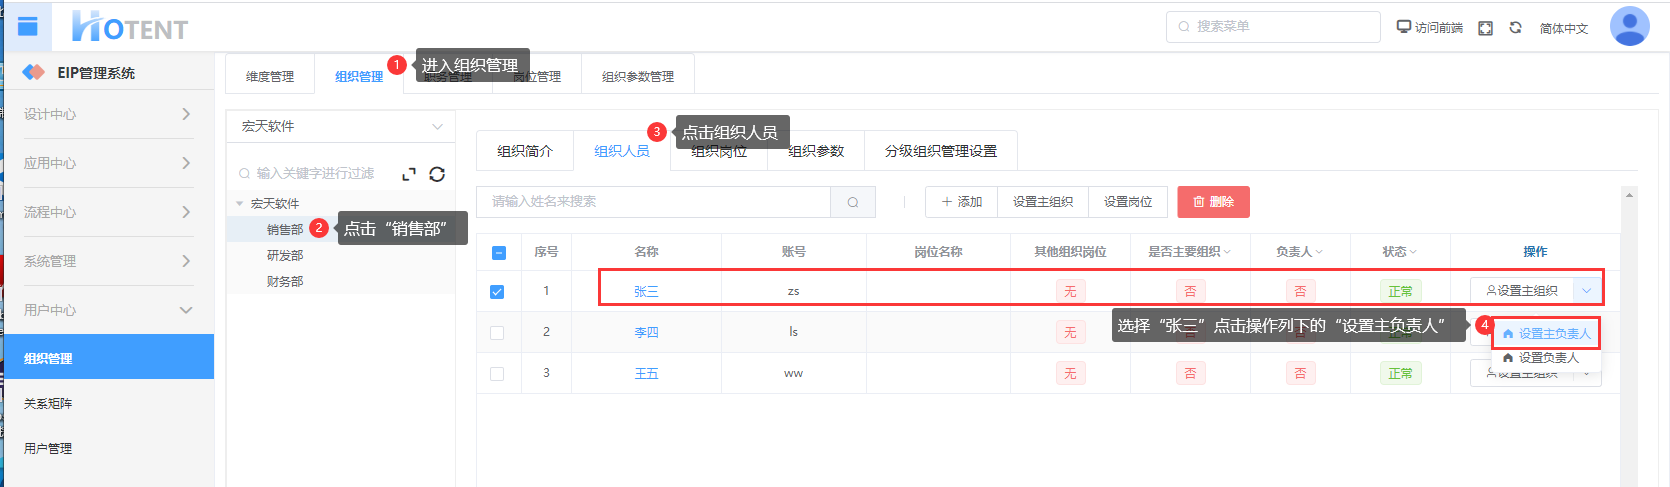Click the visit frontend monitor icon

1404,27
